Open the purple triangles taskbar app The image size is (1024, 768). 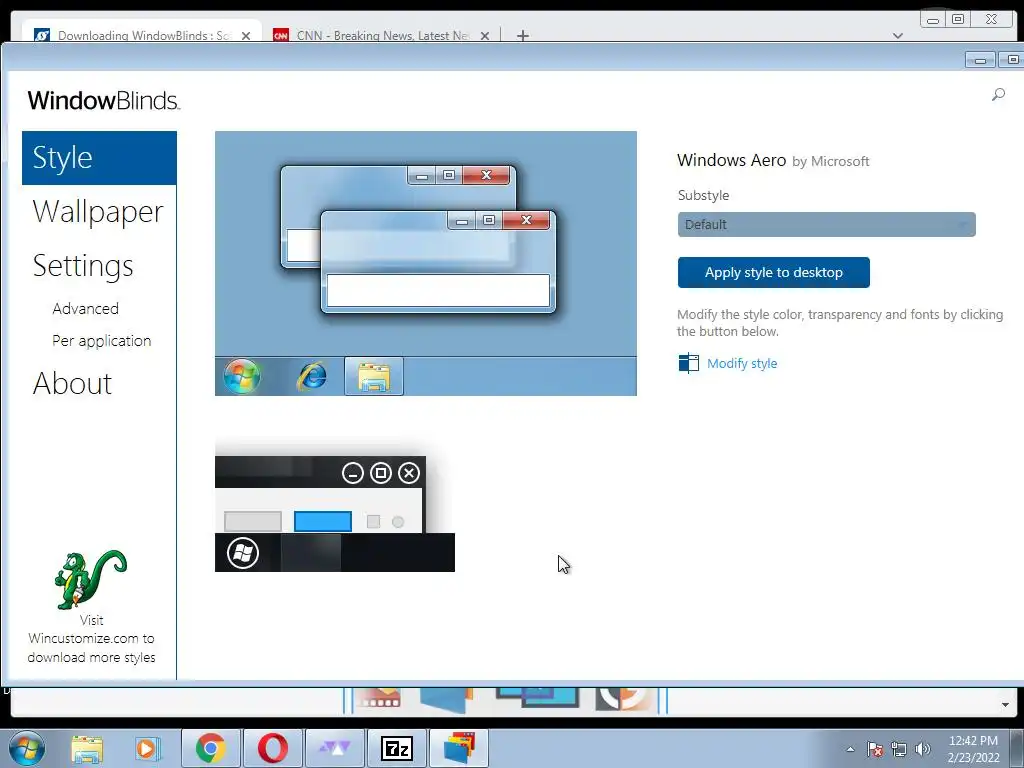coord(334,748)
